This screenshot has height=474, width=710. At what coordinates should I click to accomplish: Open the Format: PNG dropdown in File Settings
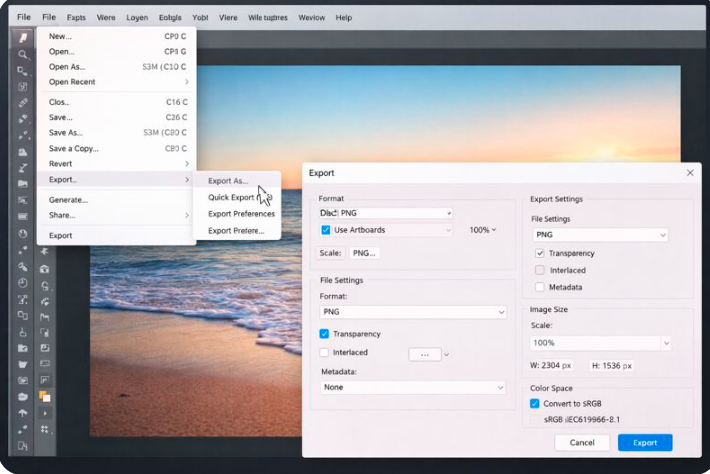413,312
